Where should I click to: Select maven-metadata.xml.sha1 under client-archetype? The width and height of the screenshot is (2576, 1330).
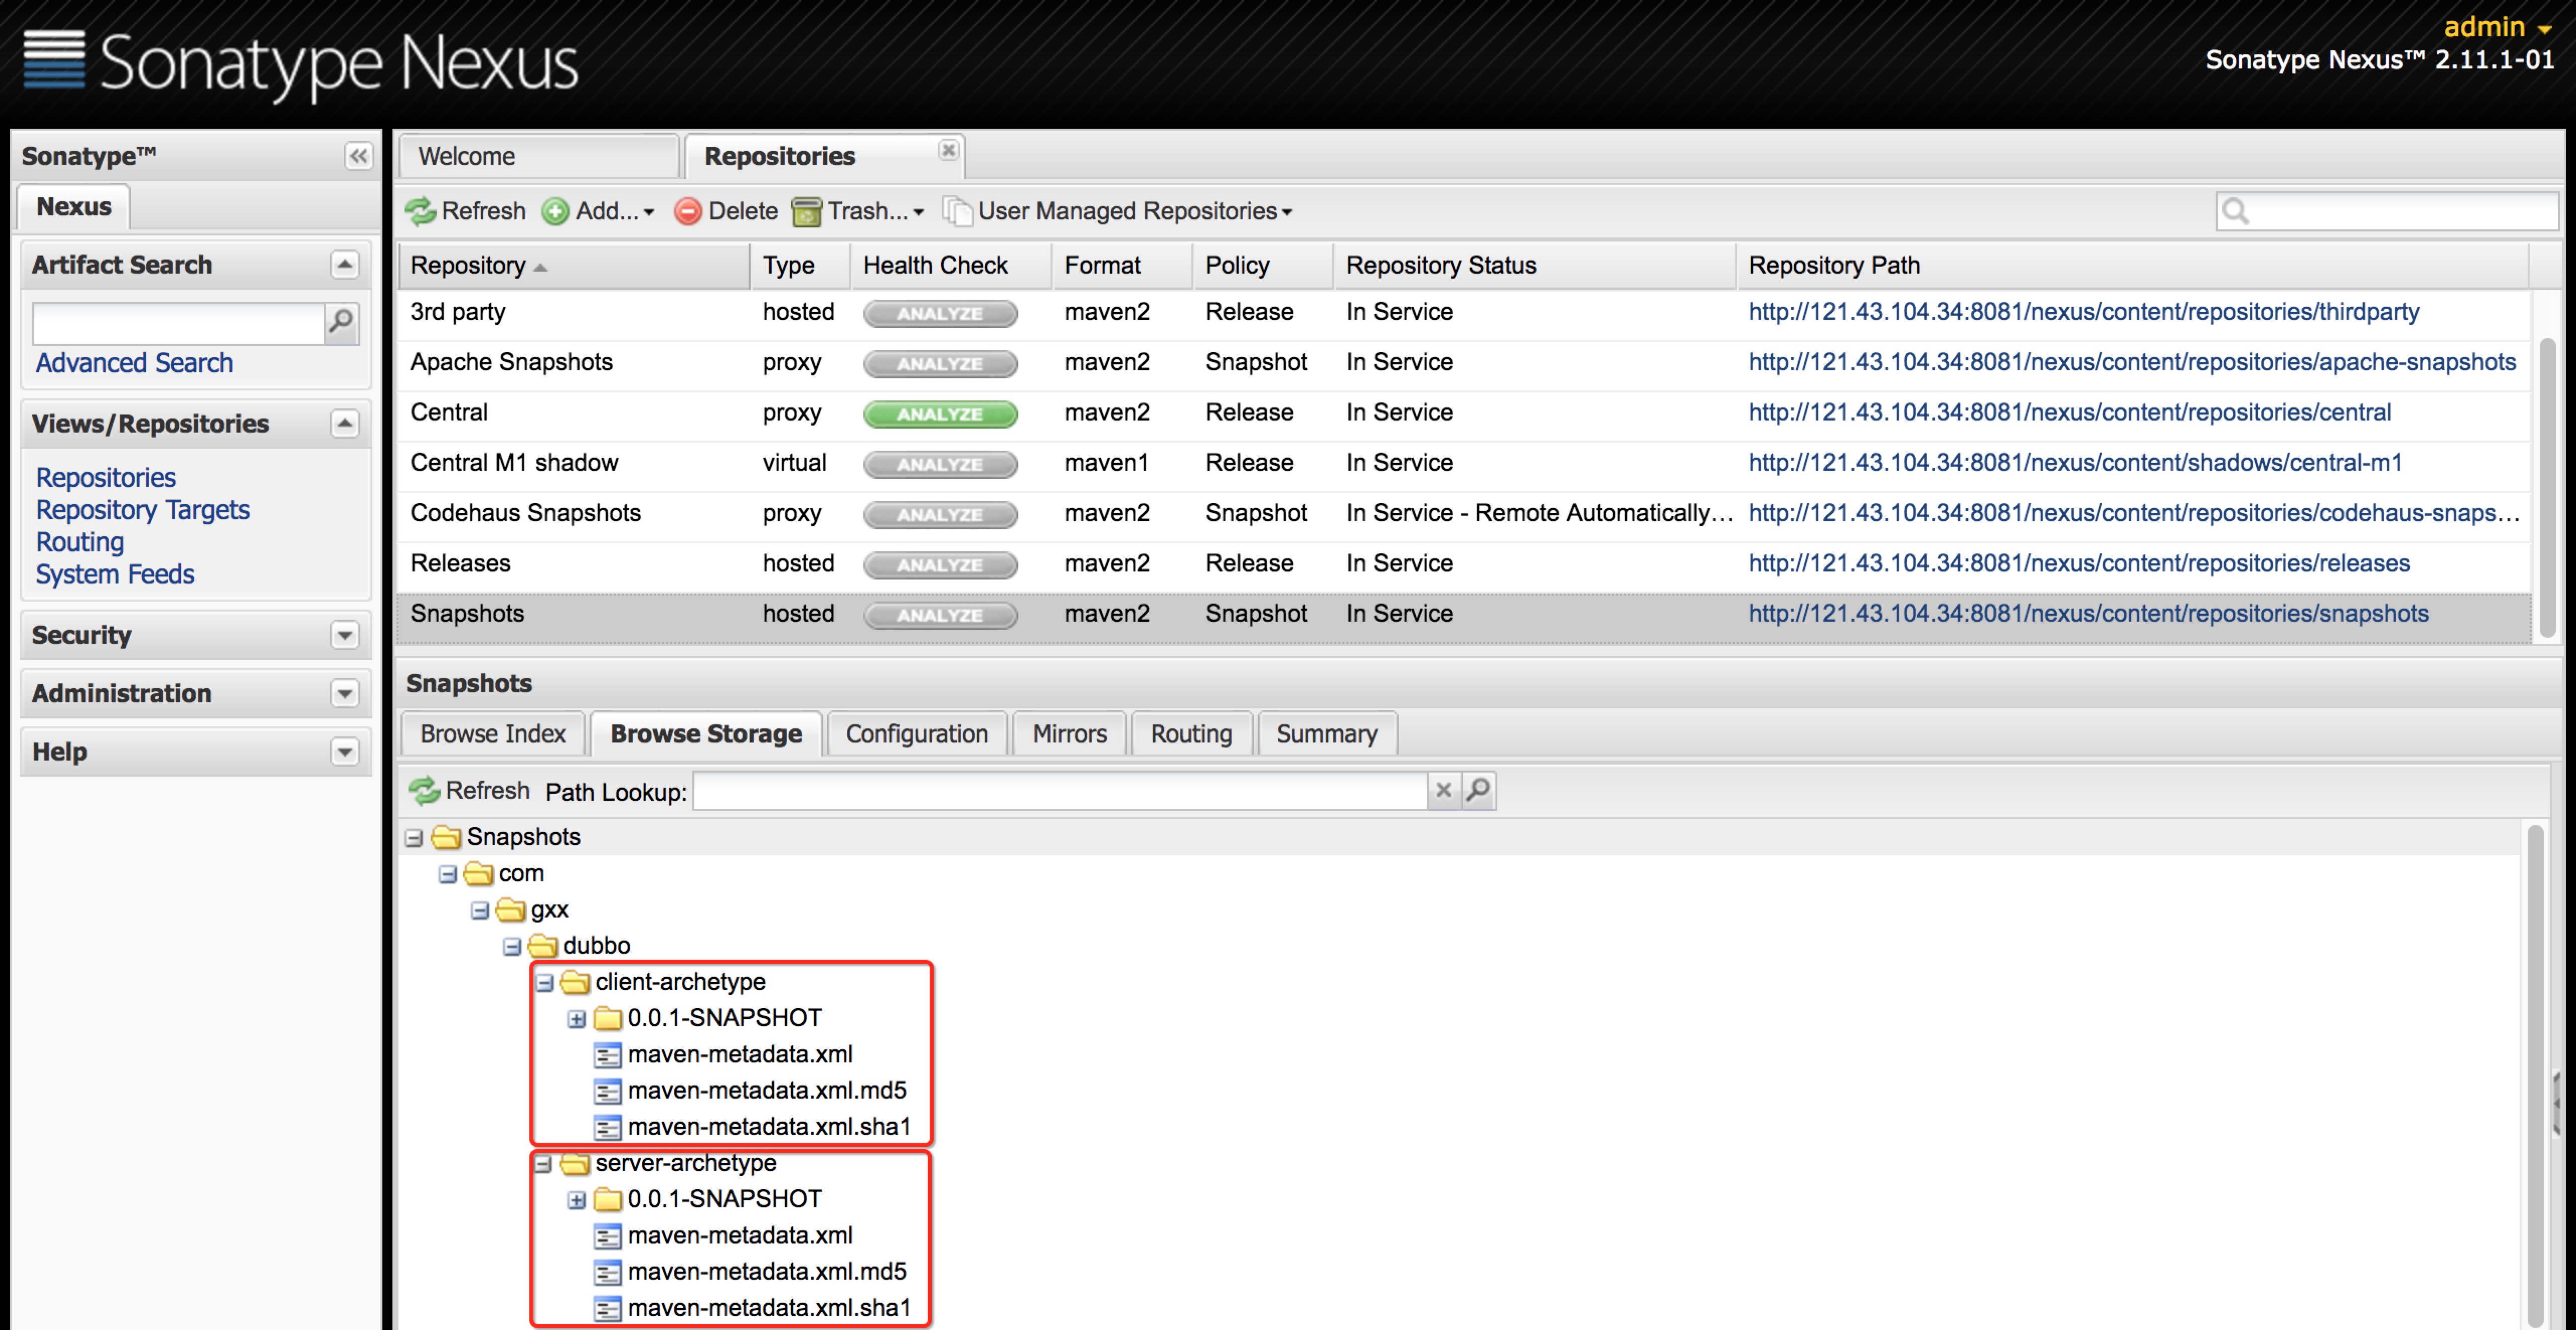point(768,1127)
